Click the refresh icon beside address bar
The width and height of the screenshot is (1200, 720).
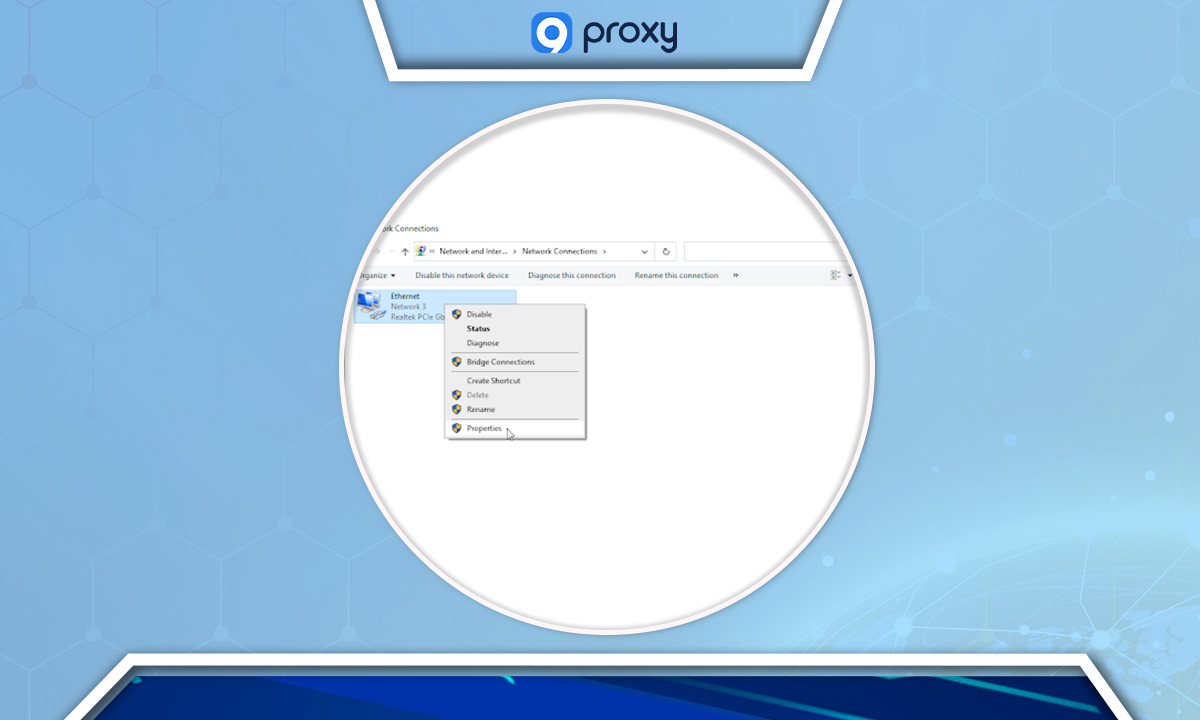(667, 252)
